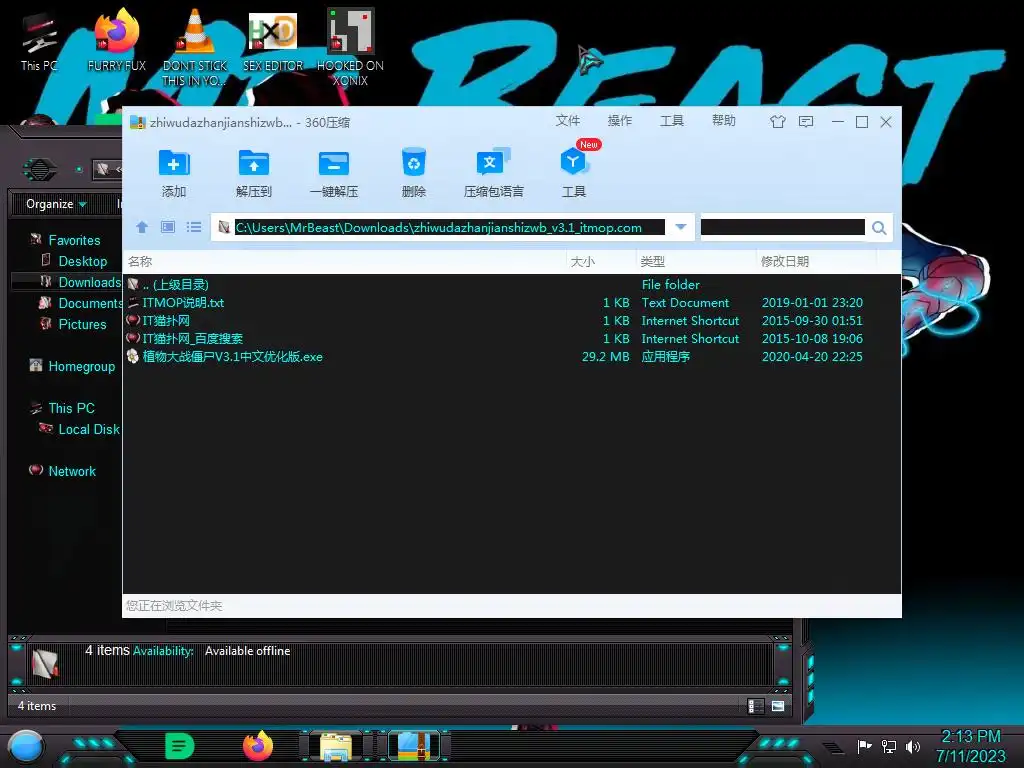Screen dimensions: 1024x768
Task: Select Desktop in Explorer sidebar
Action: click(x=82, y=261)
